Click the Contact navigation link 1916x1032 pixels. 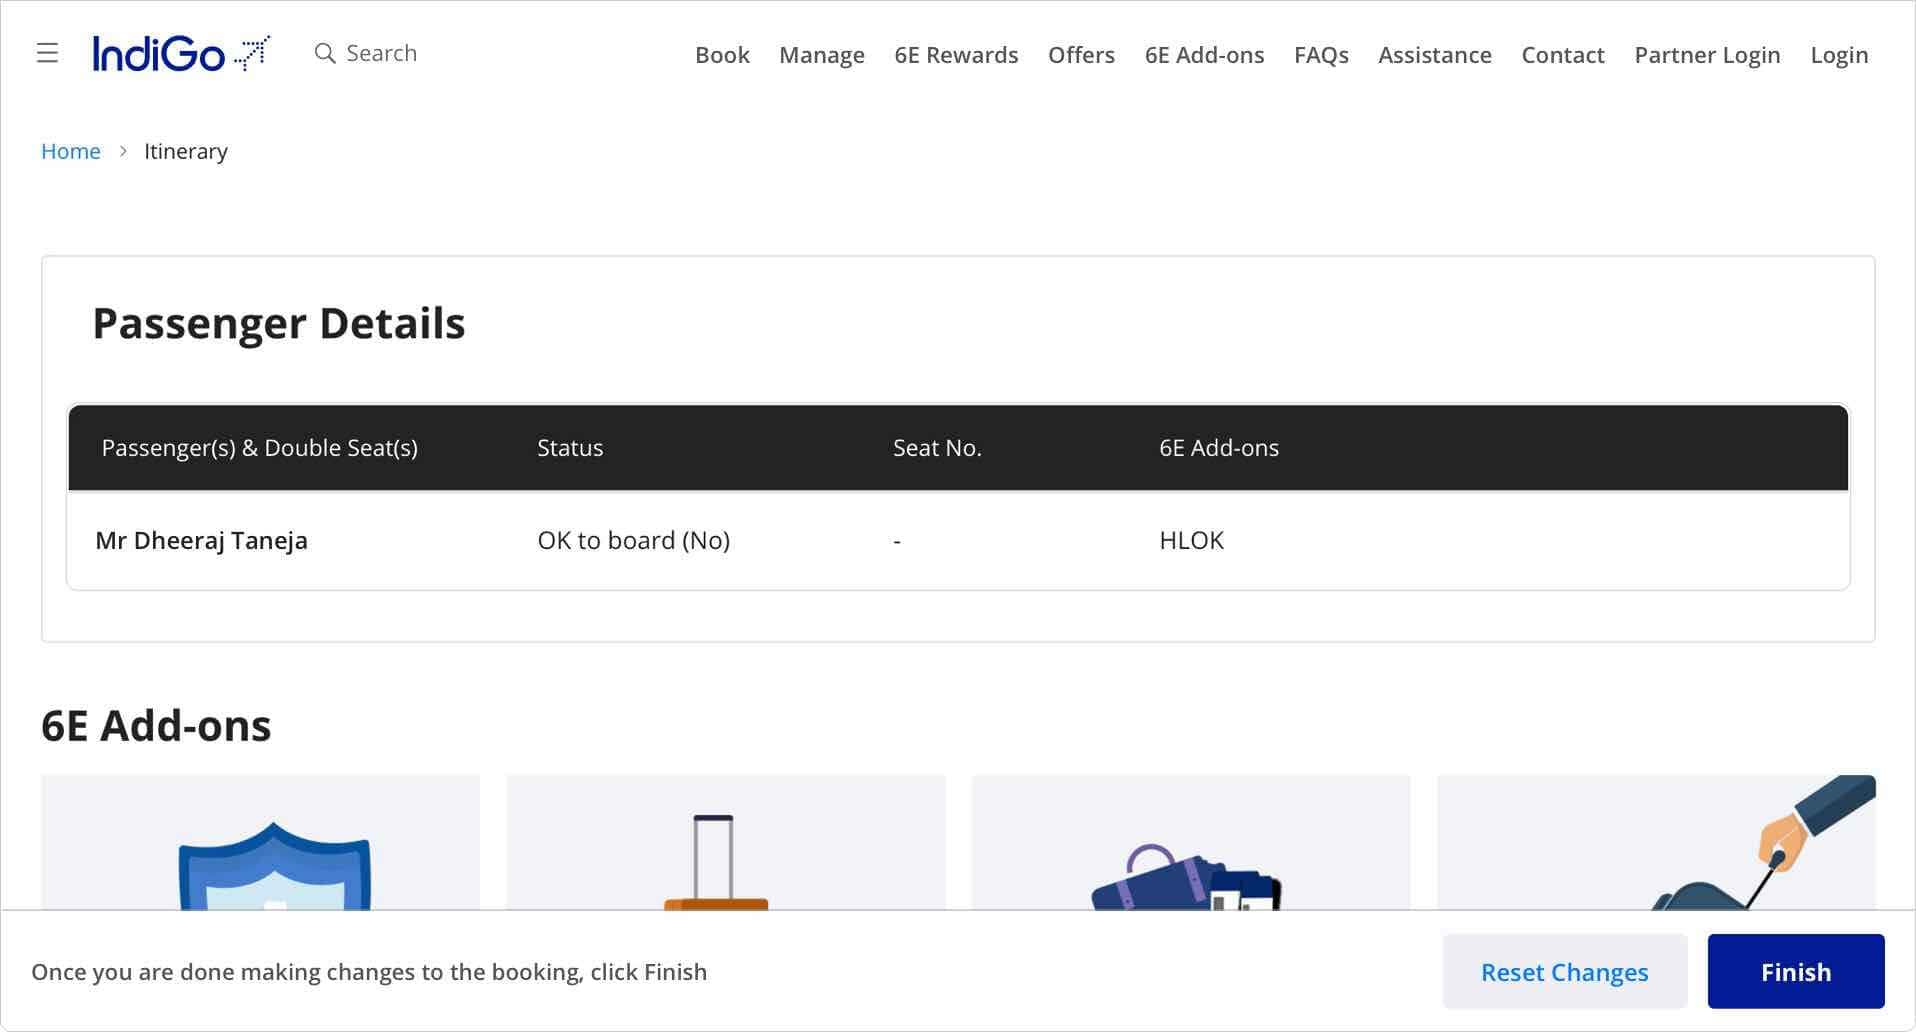[1562, 55]
